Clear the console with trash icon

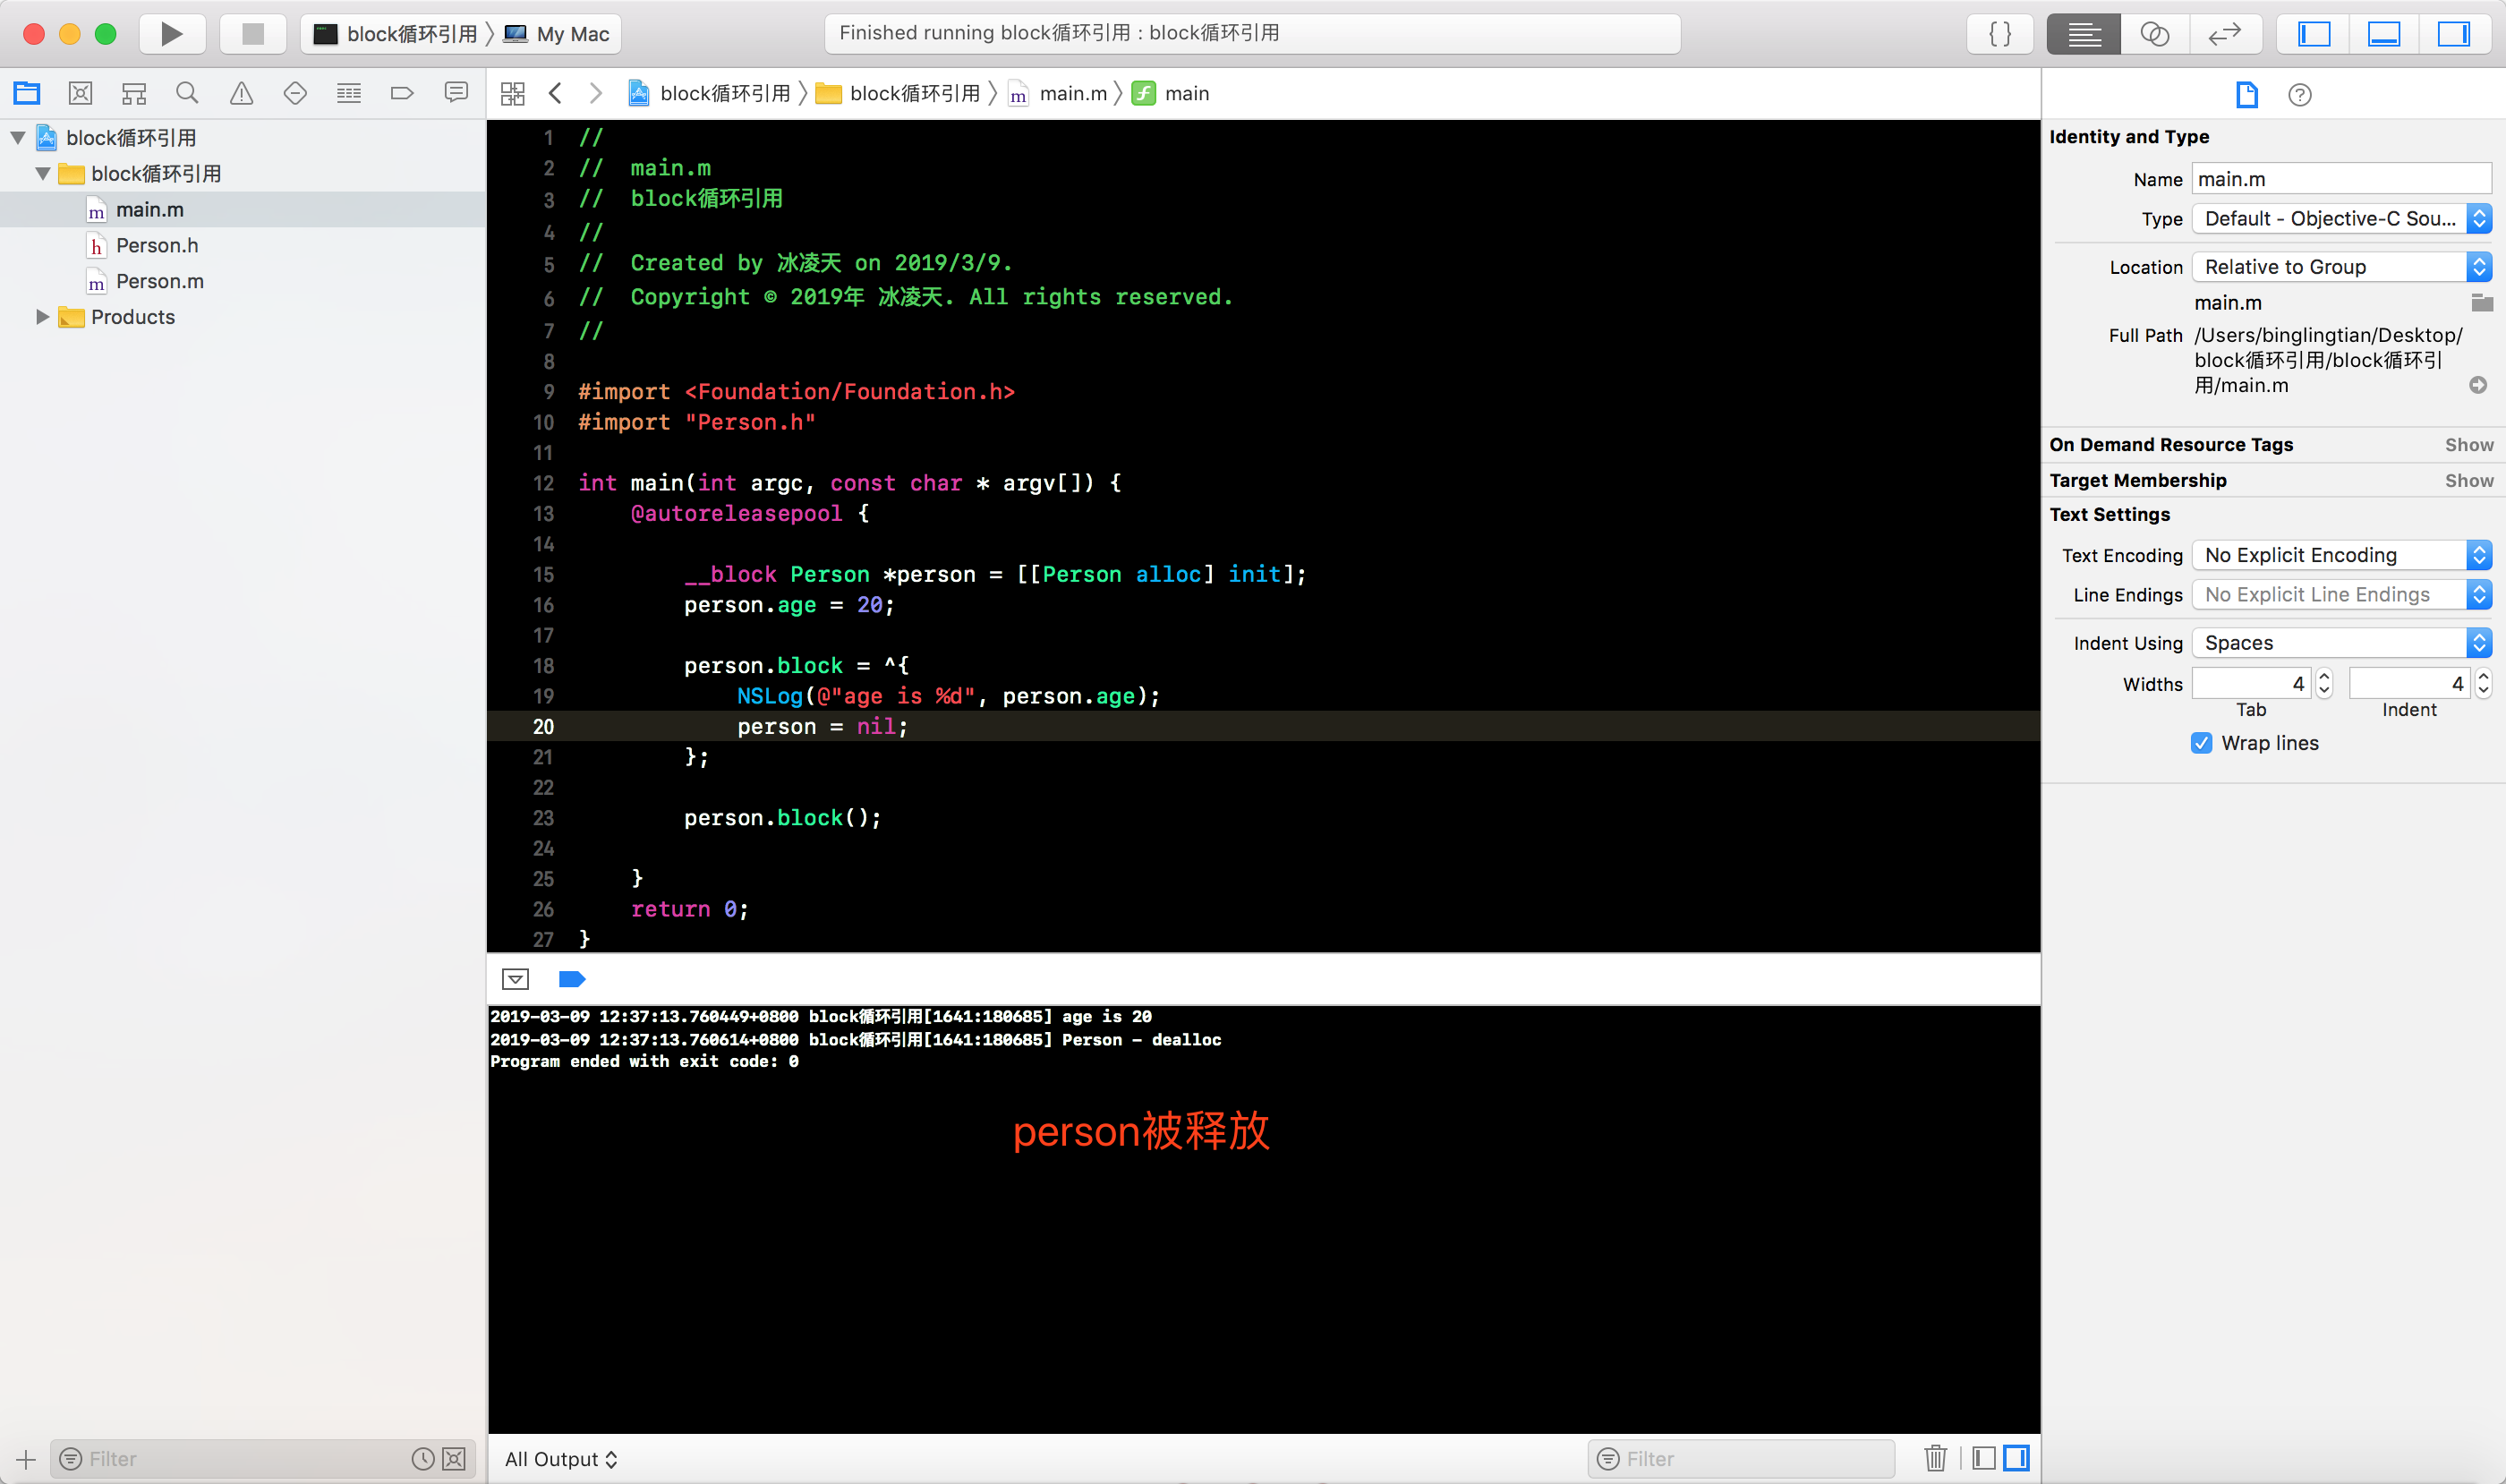(1936, 1458)
